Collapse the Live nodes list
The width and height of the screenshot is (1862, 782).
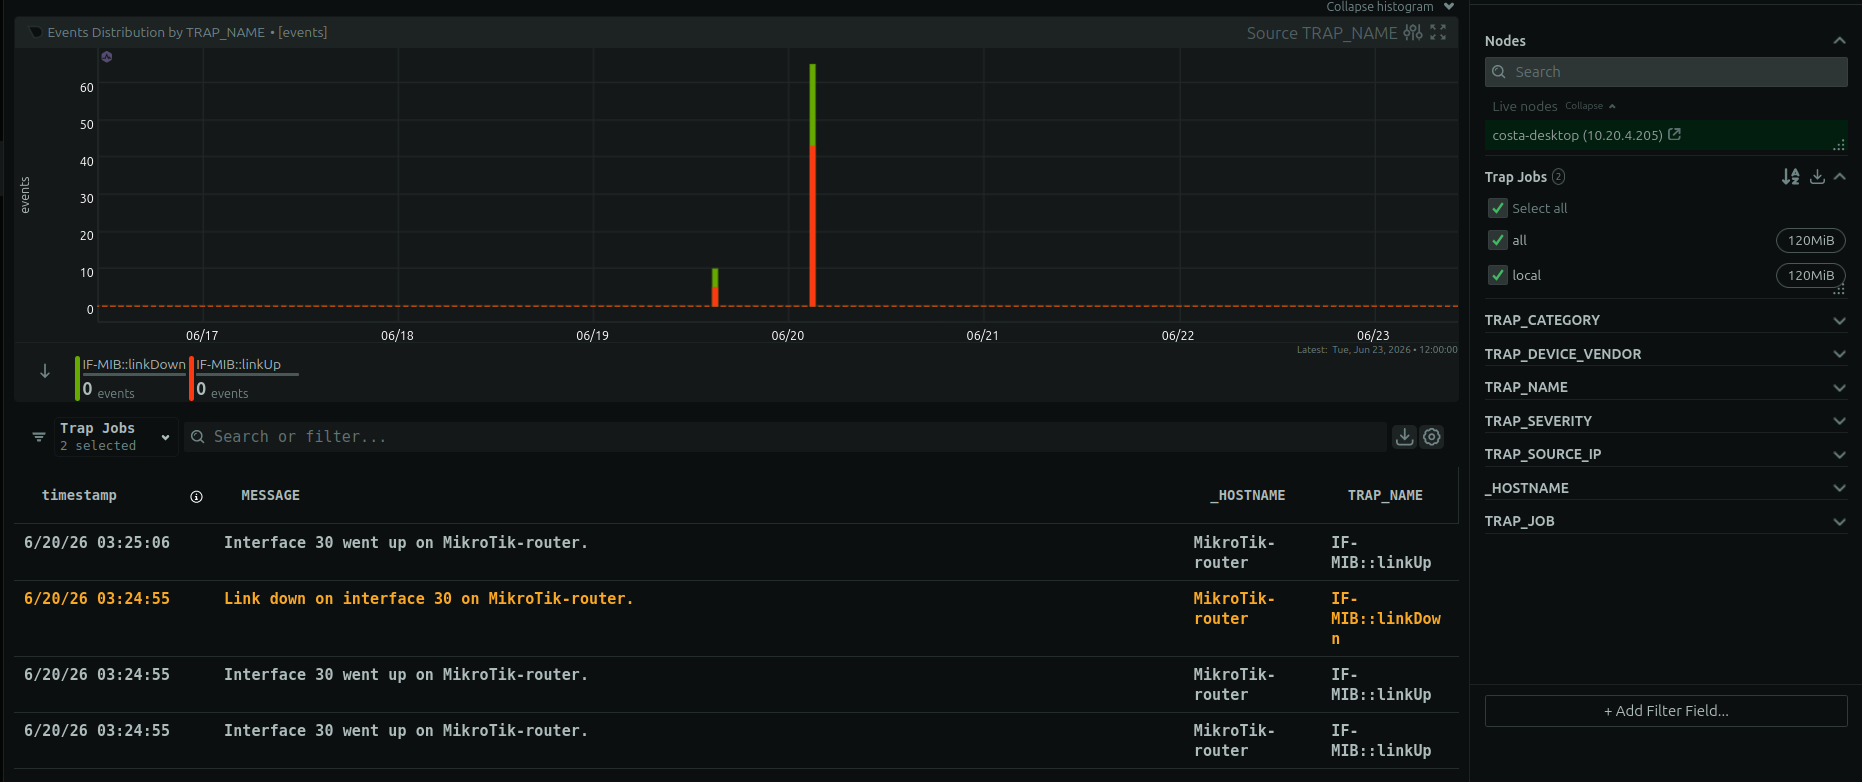click(1590, 106)
